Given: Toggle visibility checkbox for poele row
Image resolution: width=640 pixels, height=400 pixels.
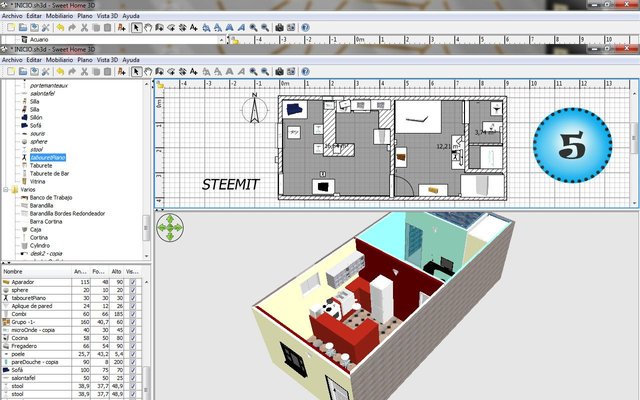Looking at the screenshot, I should [x=133, y=354].
